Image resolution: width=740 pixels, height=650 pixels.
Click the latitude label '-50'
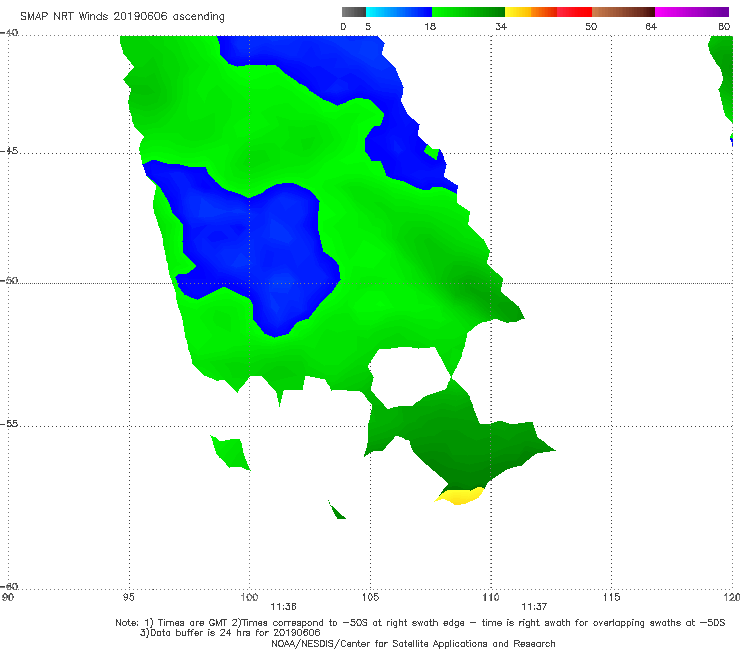click(9, 280)
